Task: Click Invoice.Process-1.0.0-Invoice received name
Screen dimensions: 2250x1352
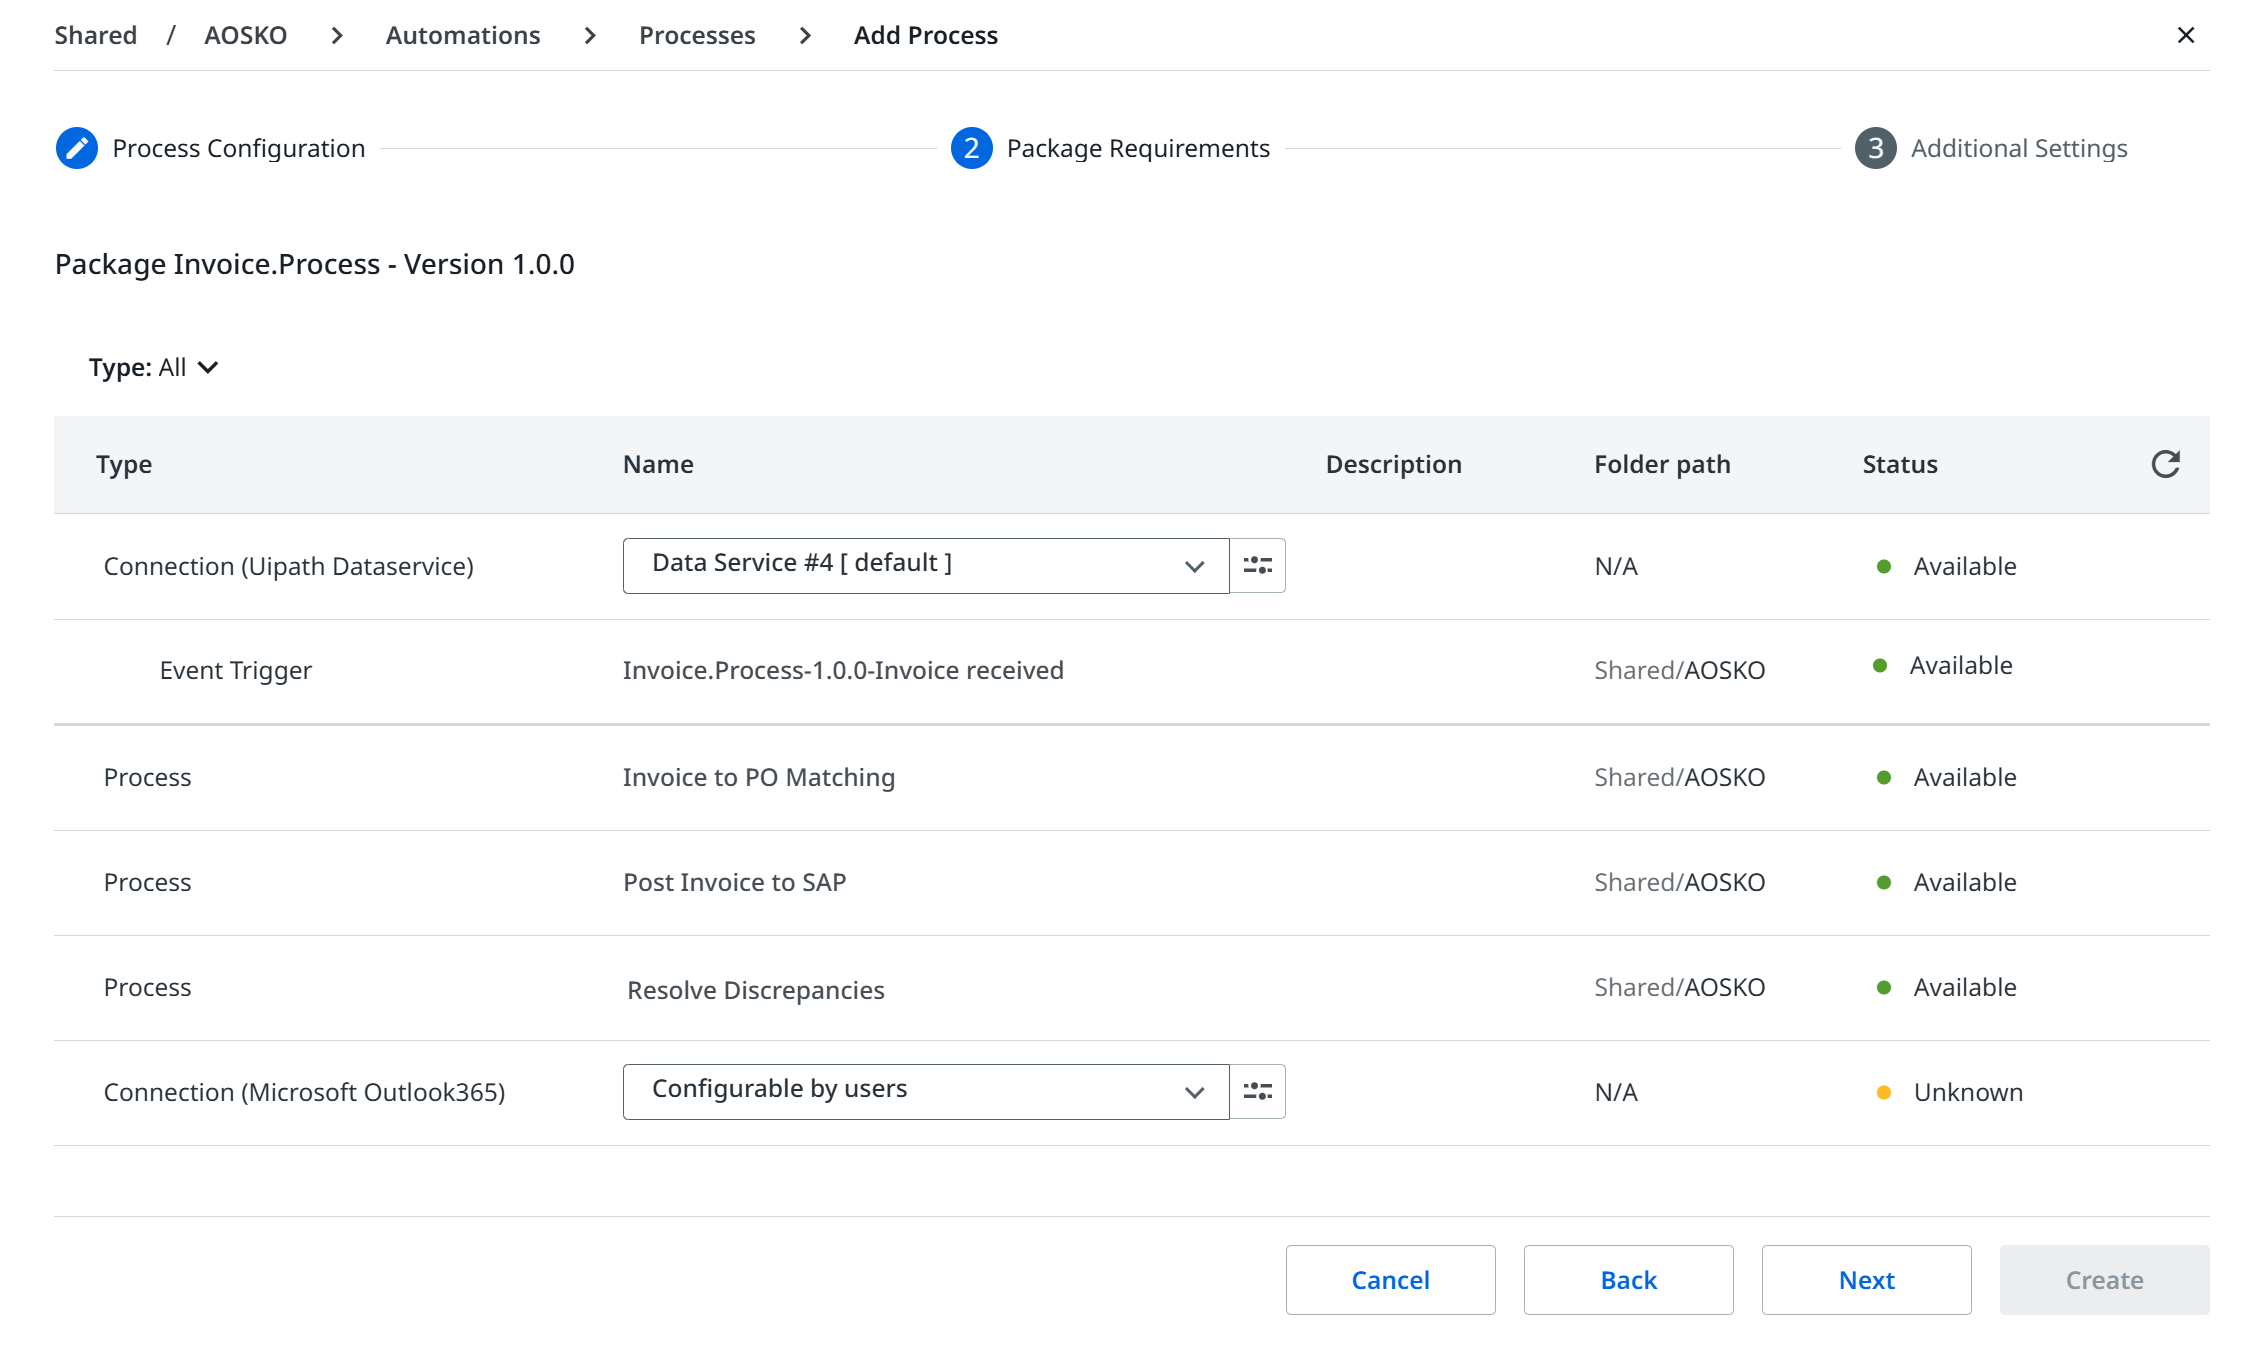Action: 843,670
